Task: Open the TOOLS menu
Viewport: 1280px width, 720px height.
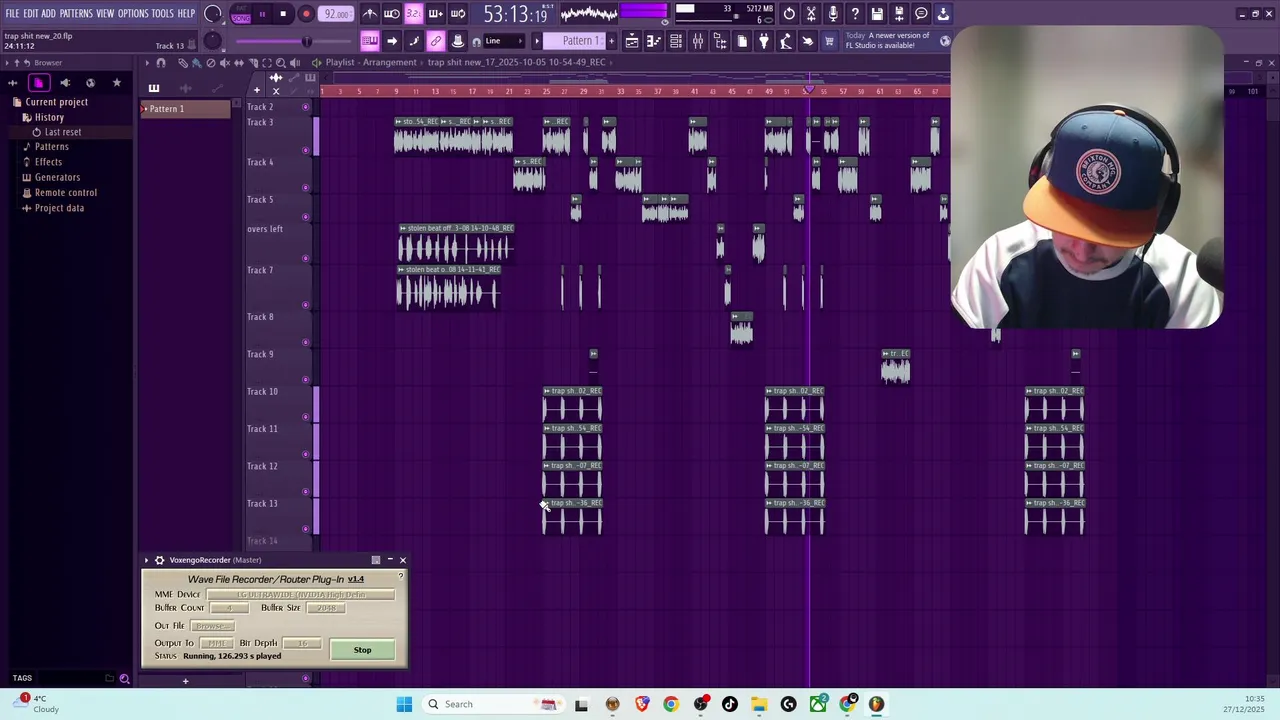Action: (x=163, y=14)
